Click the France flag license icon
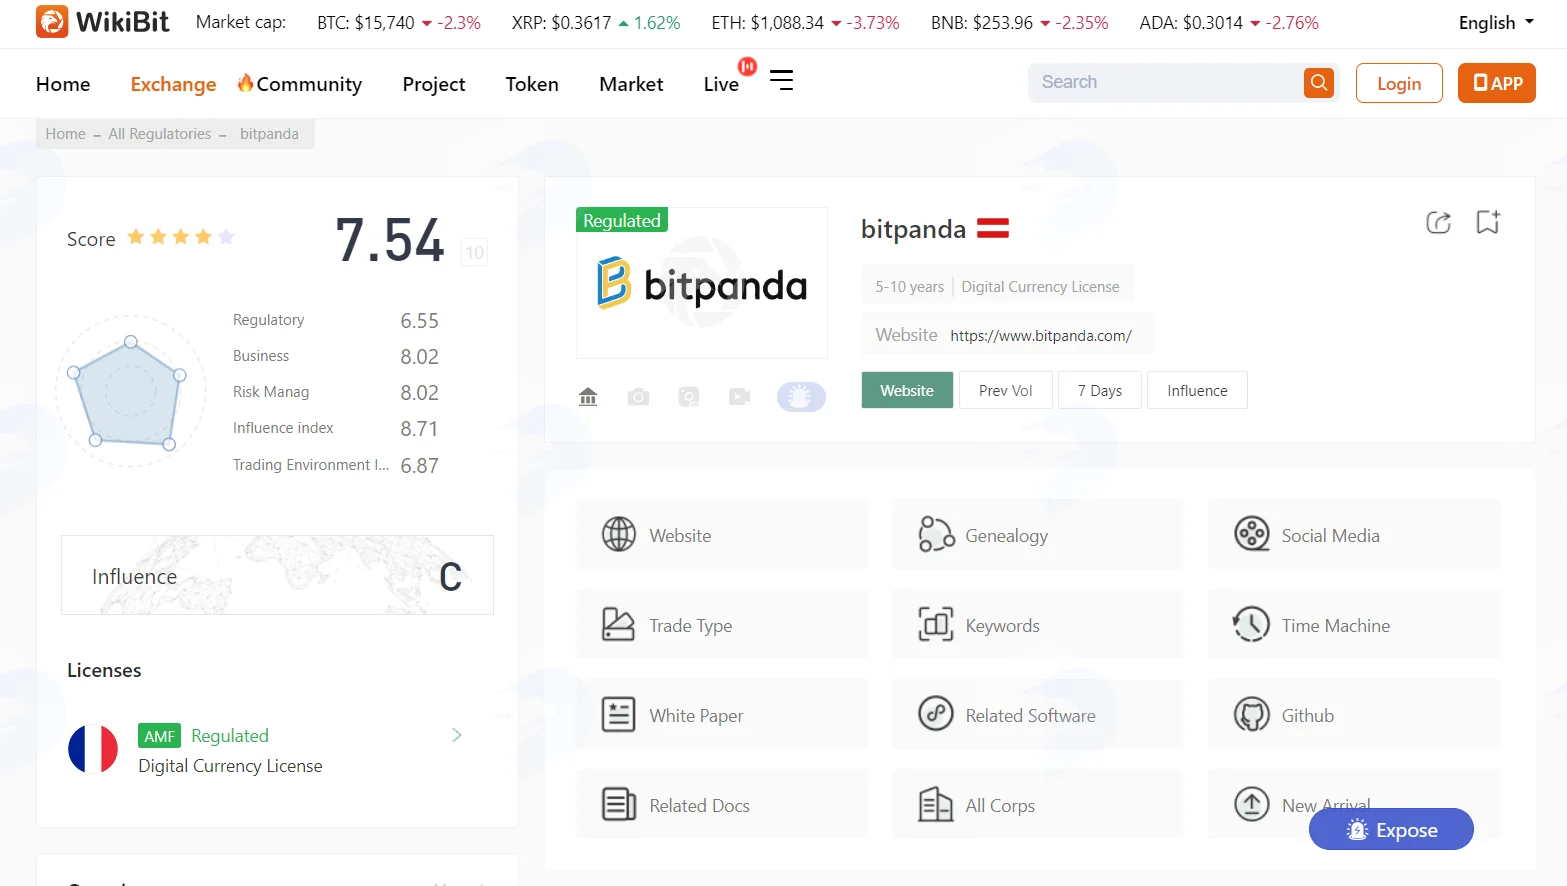 point(93,750)
